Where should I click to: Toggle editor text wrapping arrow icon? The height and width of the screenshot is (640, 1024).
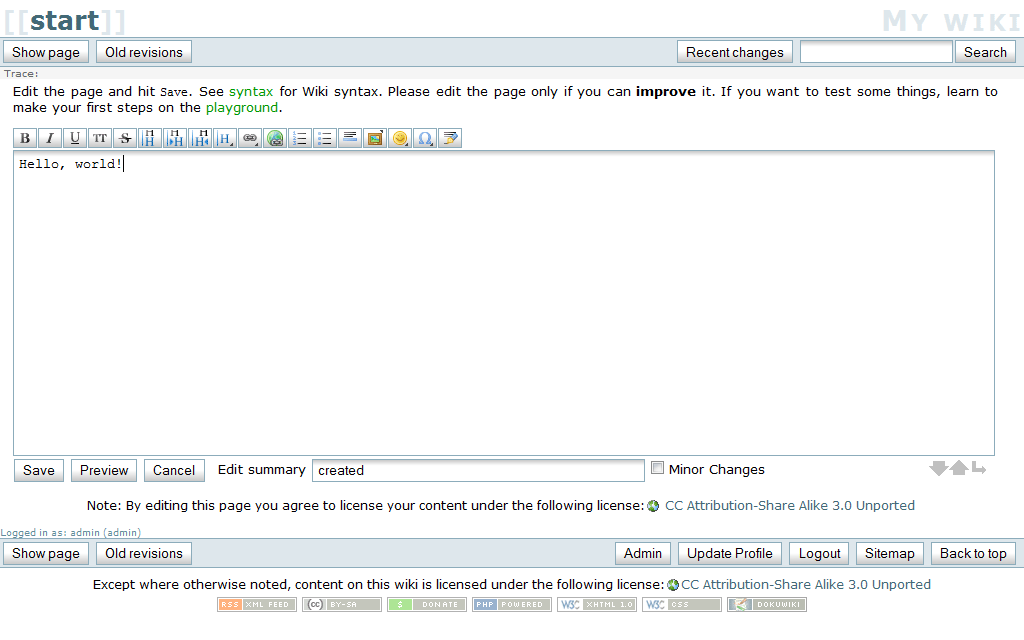979,468
